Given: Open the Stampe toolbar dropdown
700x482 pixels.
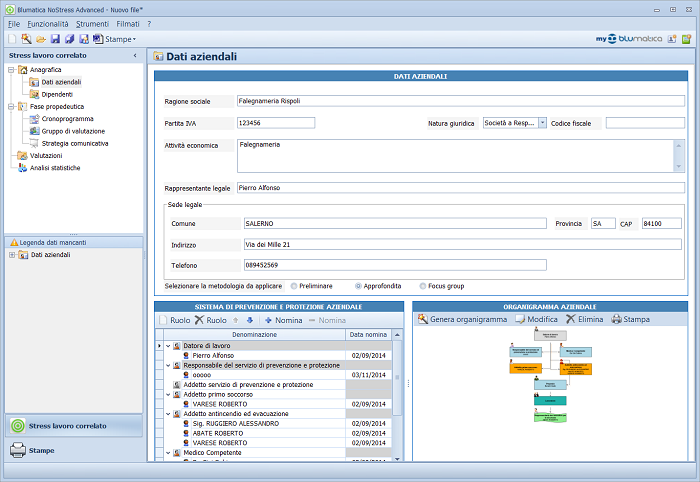Looking at the screenshot, I should pos(119,38).
